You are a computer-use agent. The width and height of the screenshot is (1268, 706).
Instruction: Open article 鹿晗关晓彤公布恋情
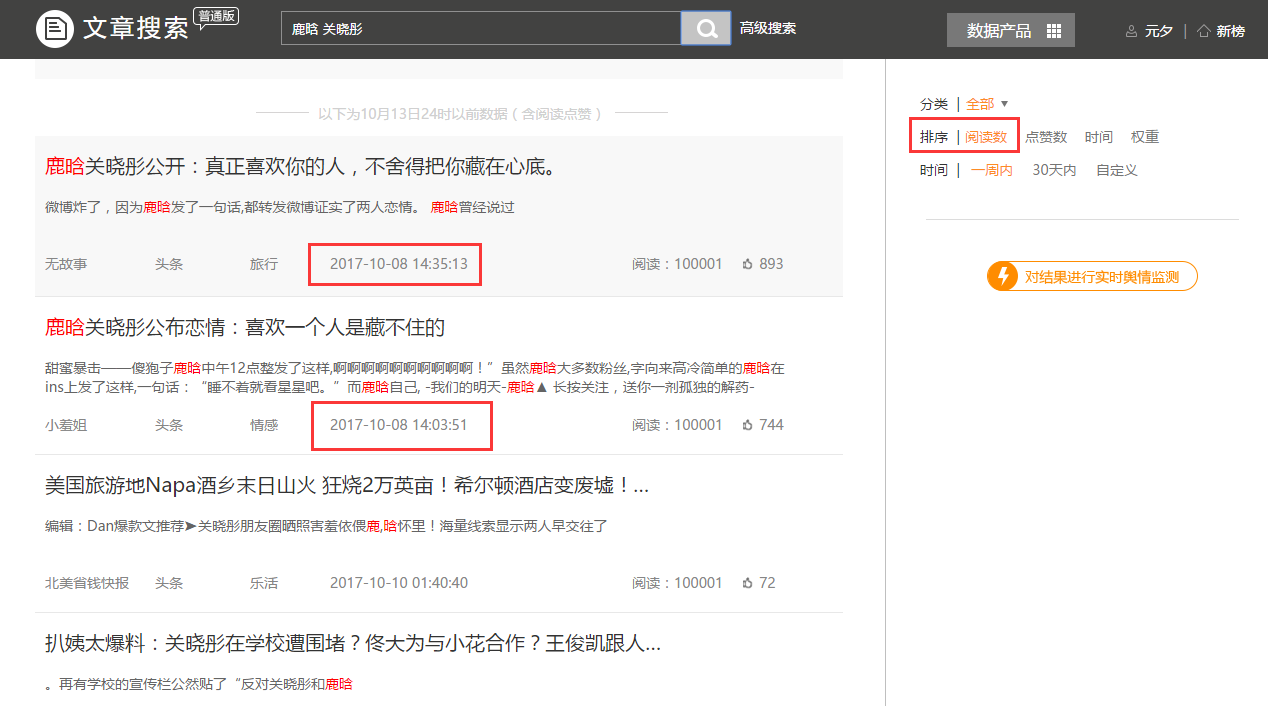click(245, 327)
